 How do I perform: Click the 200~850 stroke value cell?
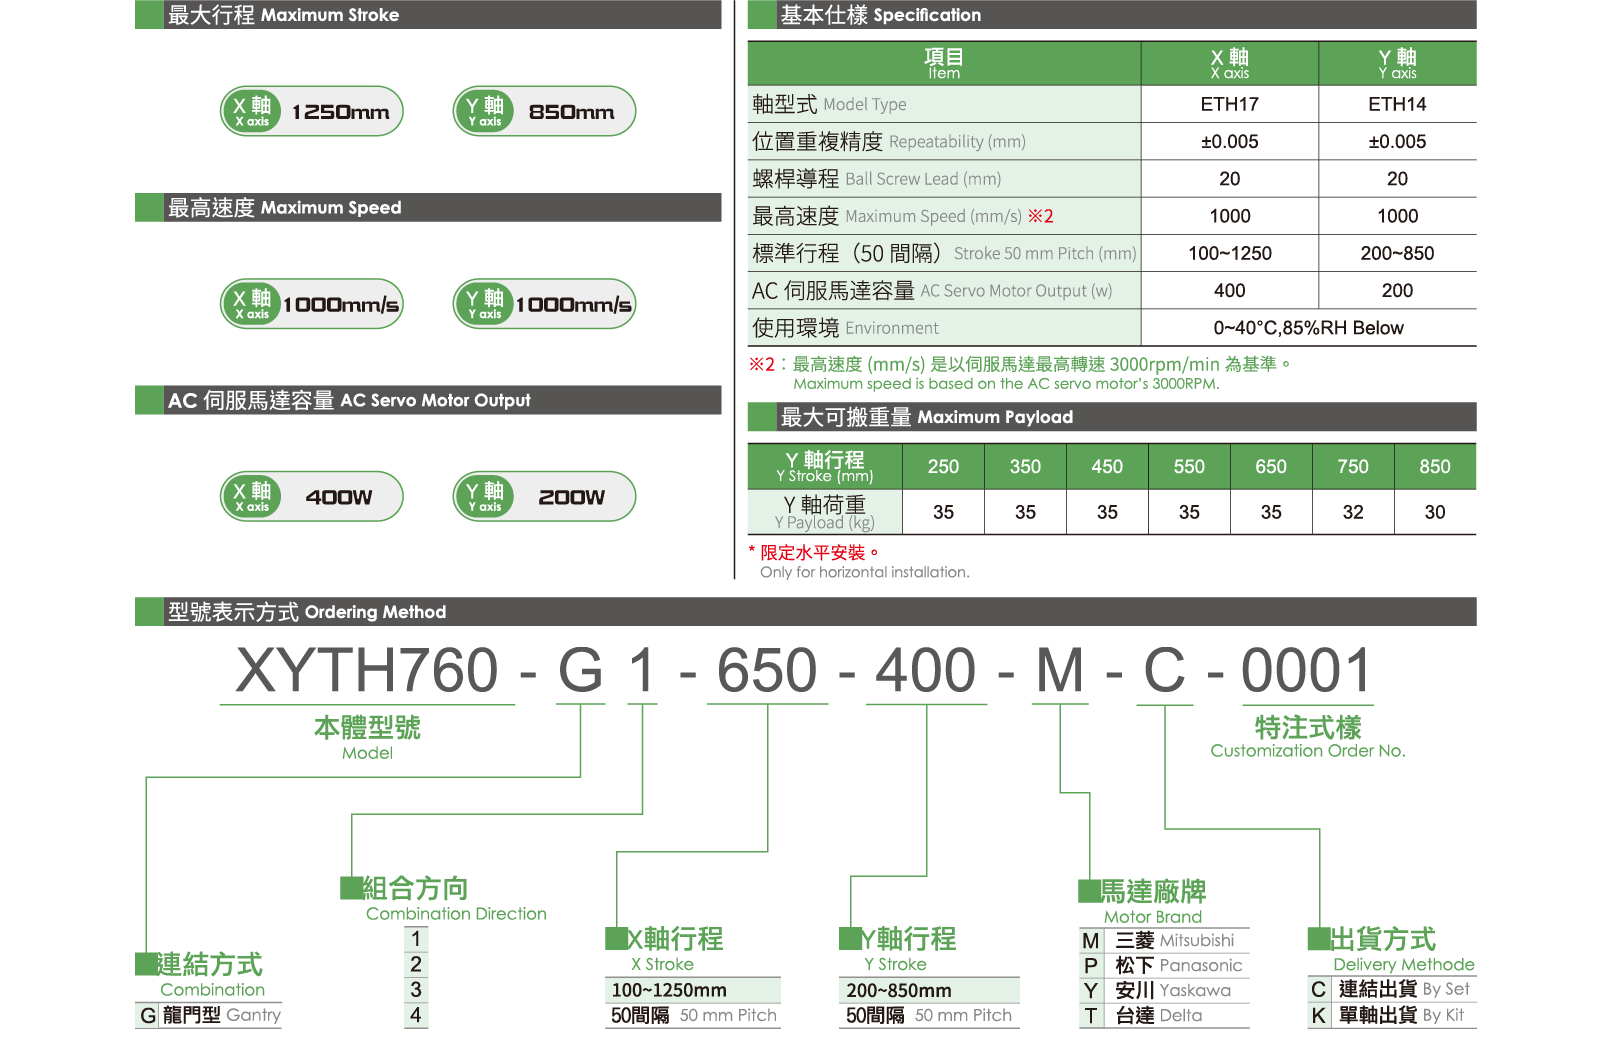pos(1398,253)
